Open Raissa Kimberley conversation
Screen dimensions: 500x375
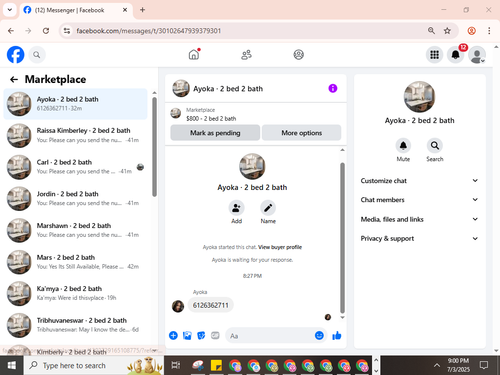click(x=75, y=135)
